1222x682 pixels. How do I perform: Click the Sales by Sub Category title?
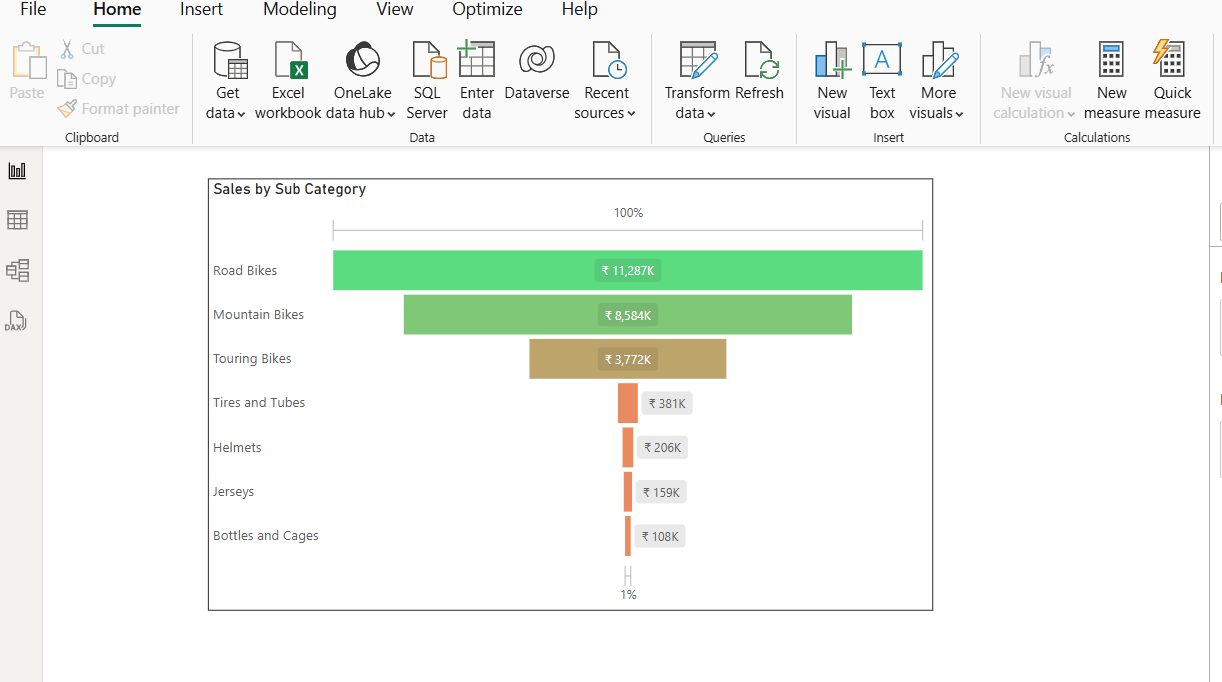[x=289, y=189]
